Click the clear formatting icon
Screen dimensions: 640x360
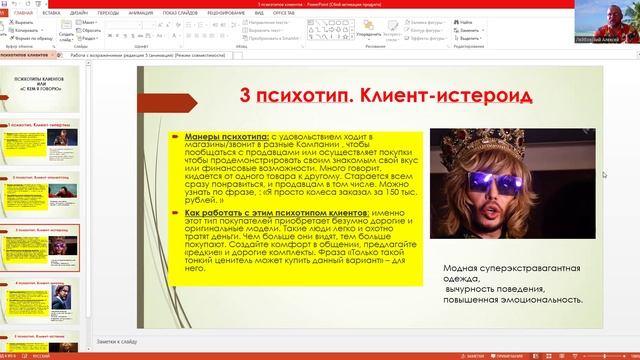click(178, 25)
